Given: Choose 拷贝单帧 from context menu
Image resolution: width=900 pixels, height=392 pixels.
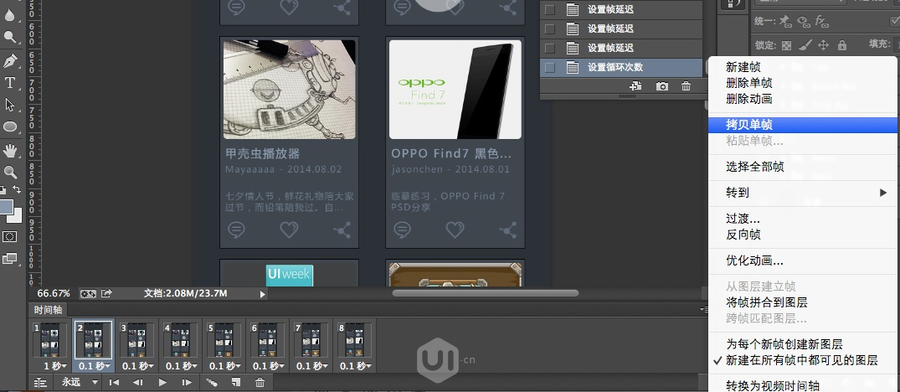Looking at the screenshot, I should 803,125.
